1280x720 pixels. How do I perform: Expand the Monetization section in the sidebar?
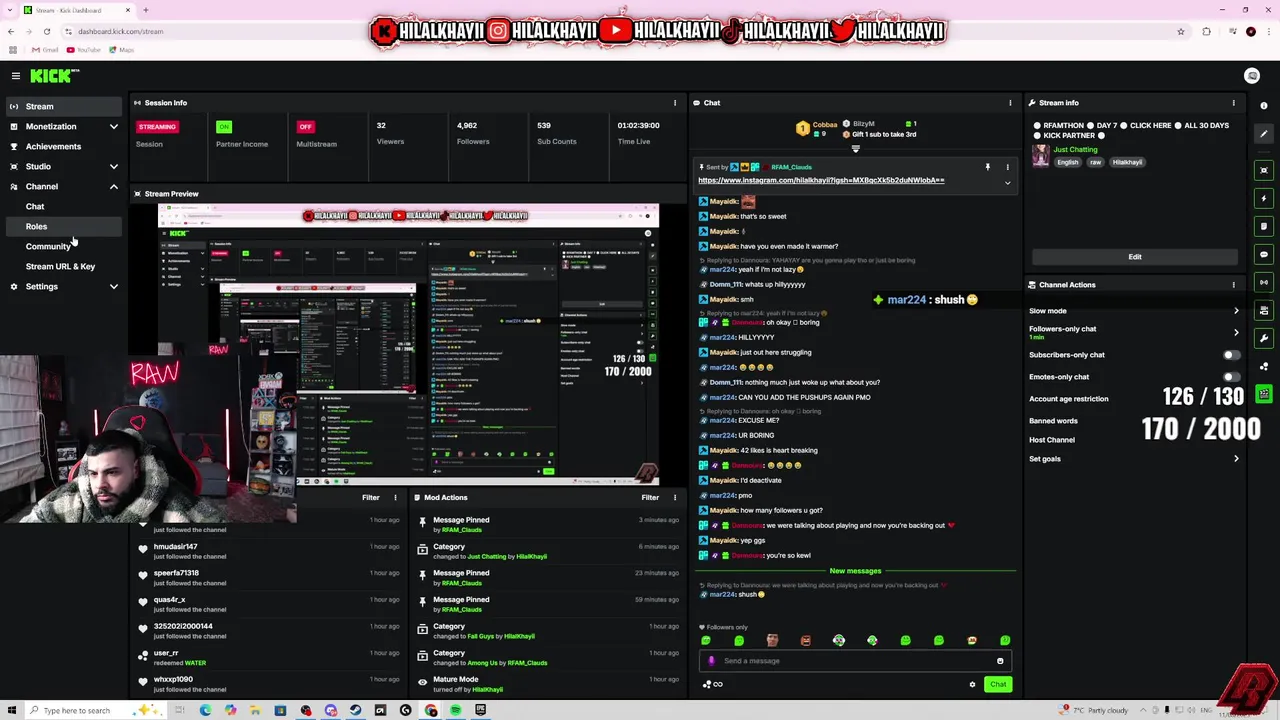(64, 127)
